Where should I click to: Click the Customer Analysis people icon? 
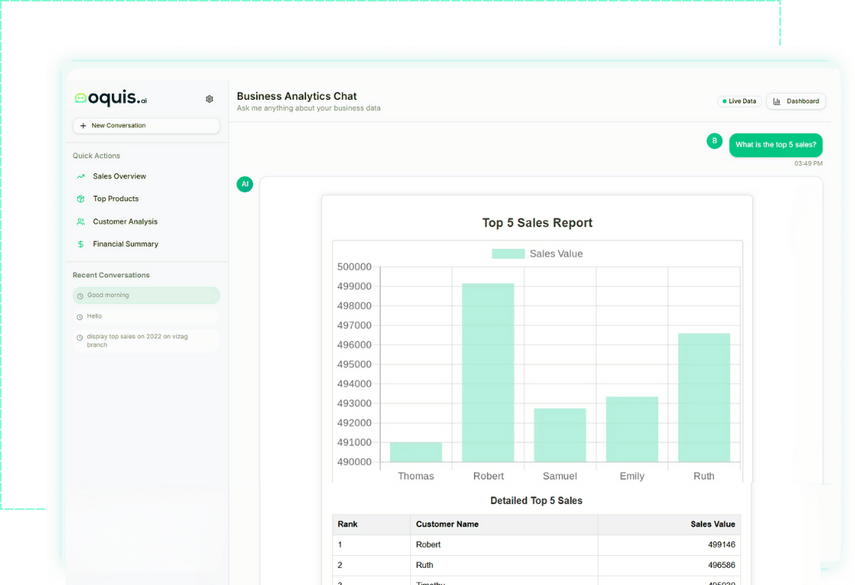81,222
